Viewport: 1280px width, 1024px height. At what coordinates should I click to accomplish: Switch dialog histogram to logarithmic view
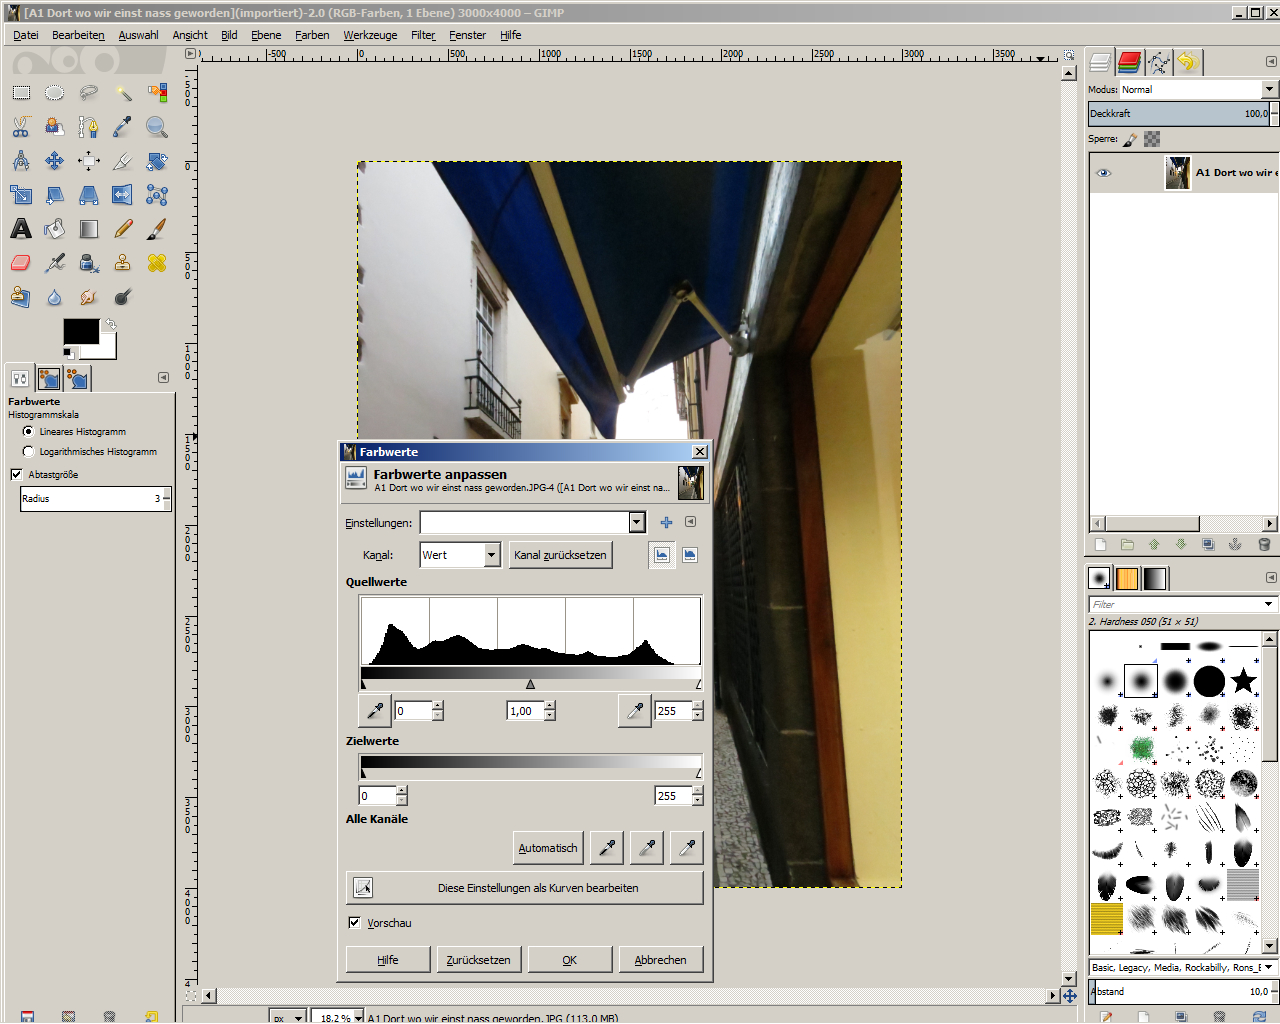(x=690, y=555)
